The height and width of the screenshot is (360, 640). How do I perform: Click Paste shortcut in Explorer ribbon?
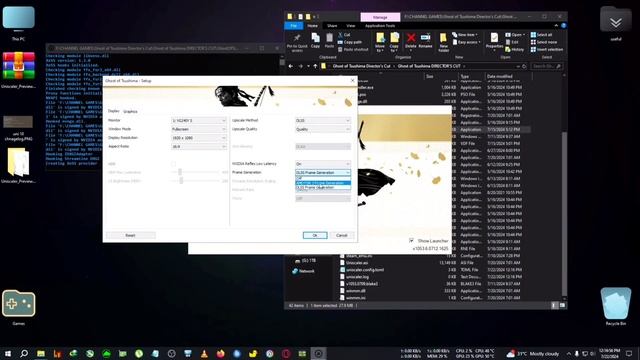point(353,49)
